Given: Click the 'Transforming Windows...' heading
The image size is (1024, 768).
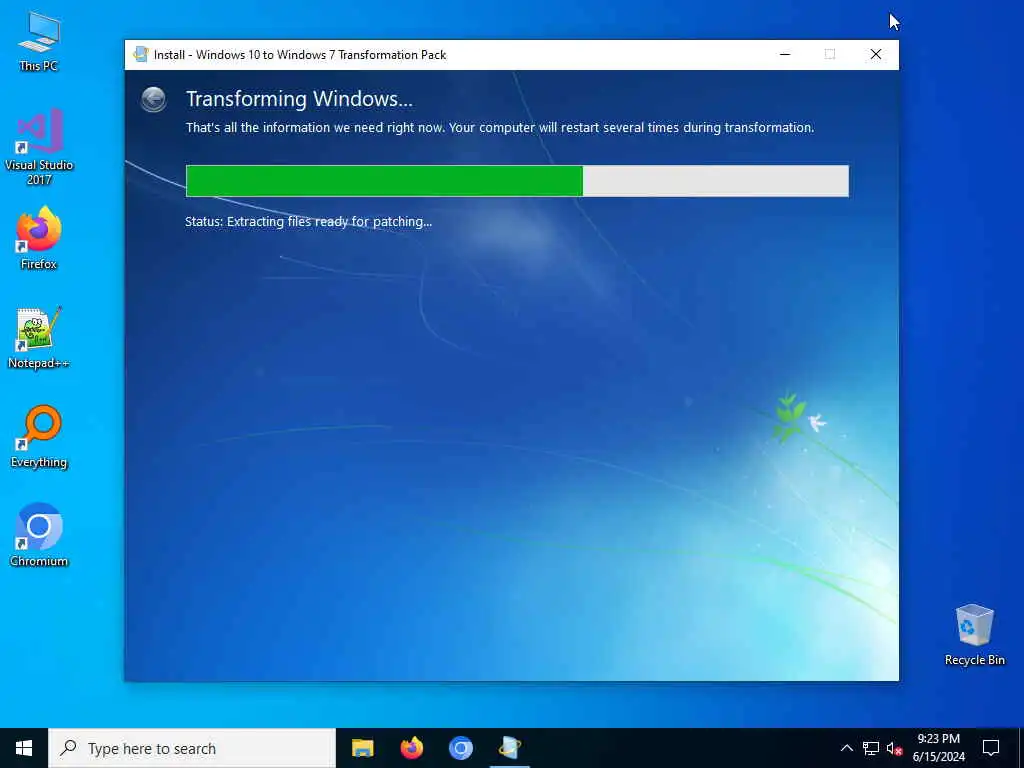Looking at the screenshot, I should [299, 99].
